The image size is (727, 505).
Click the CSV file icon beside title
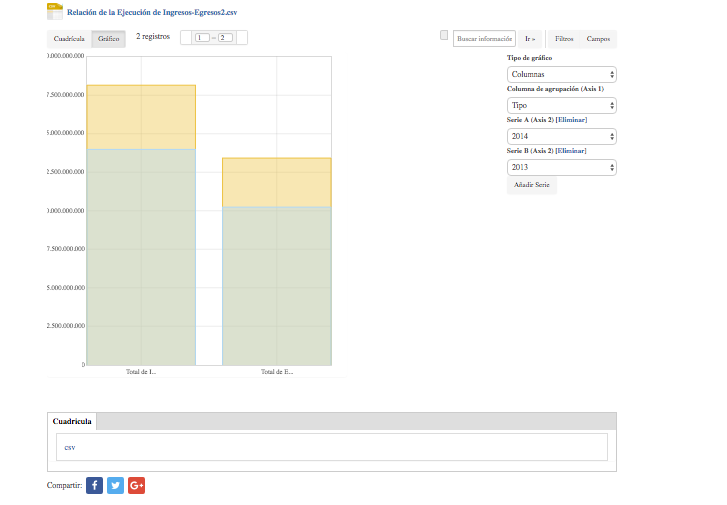click(x=55, y=11)
